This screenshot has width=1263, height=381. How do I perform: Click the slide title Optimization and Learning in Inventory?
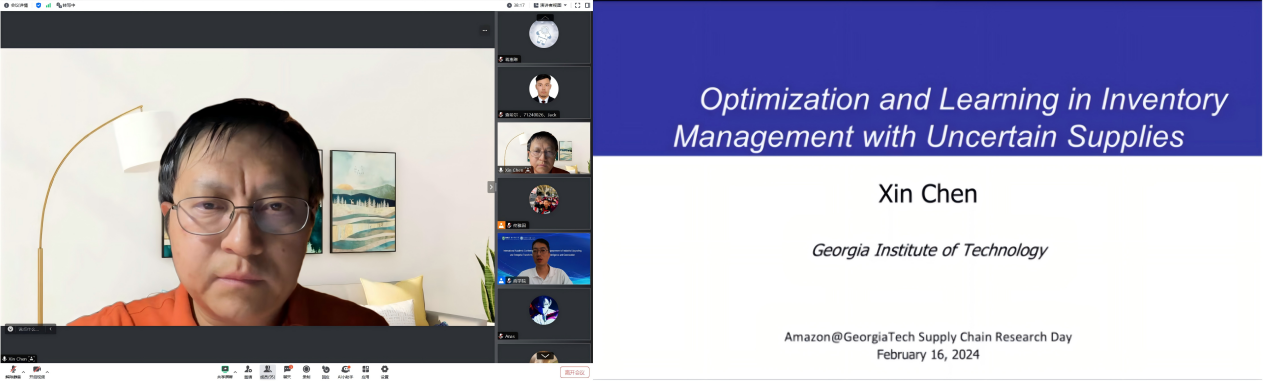963,99
